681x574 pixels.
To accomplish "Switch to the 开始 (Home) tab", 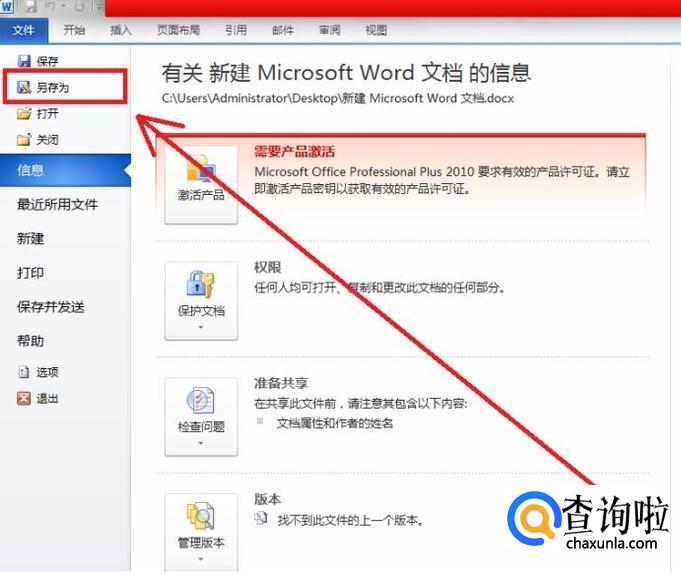I will point(74,30).
